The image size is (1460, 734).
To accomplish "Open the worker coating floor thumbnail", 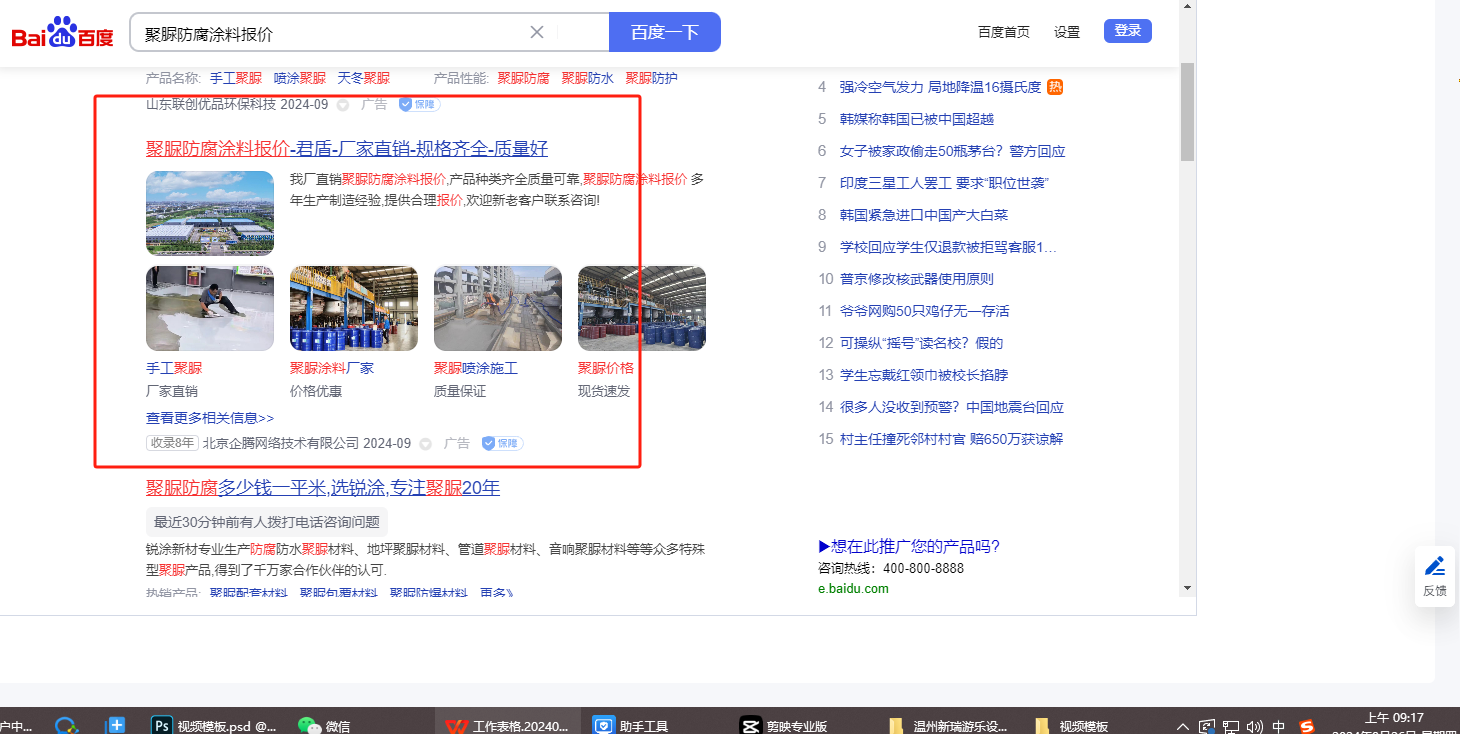I will pyautogui.click(x=210, y=308).
